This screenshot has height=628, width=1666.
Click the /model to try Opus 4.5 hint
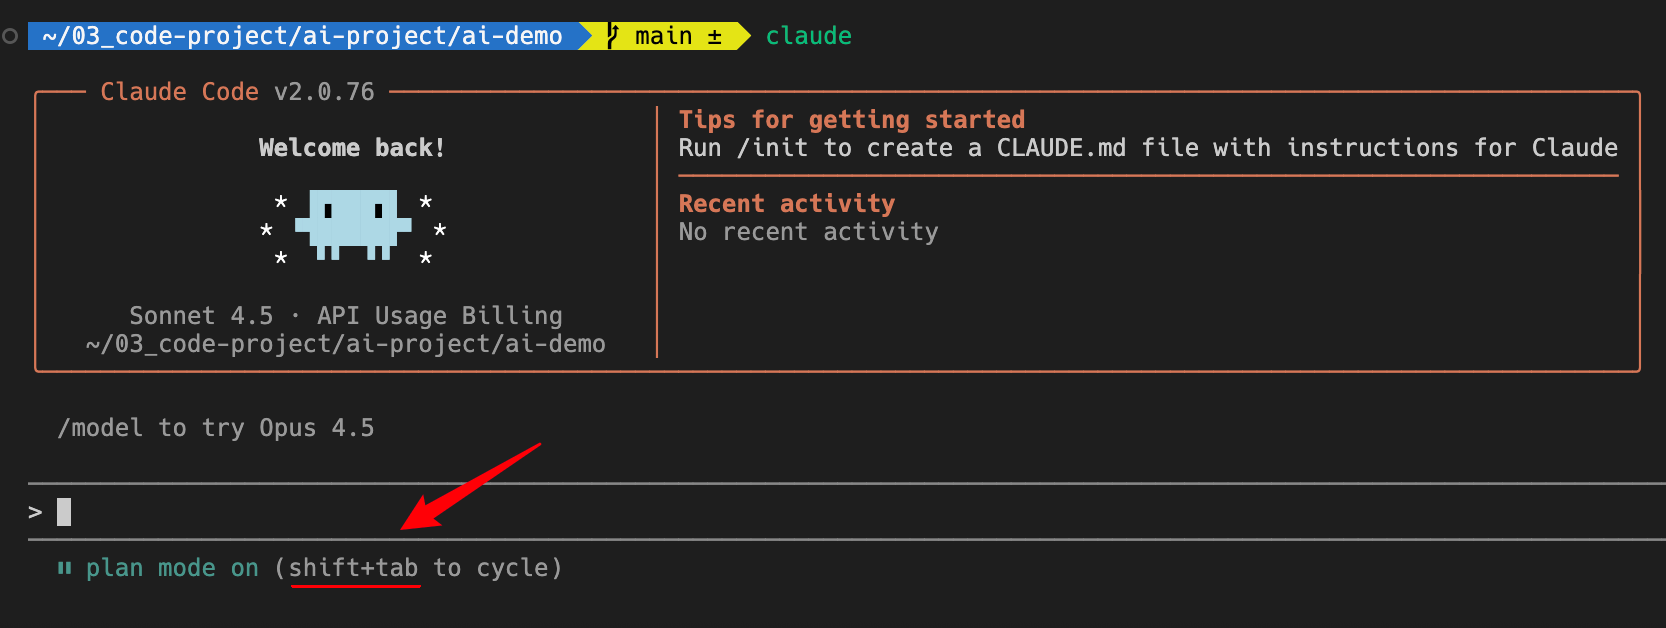pyautogui.click(x=216, y=428)
